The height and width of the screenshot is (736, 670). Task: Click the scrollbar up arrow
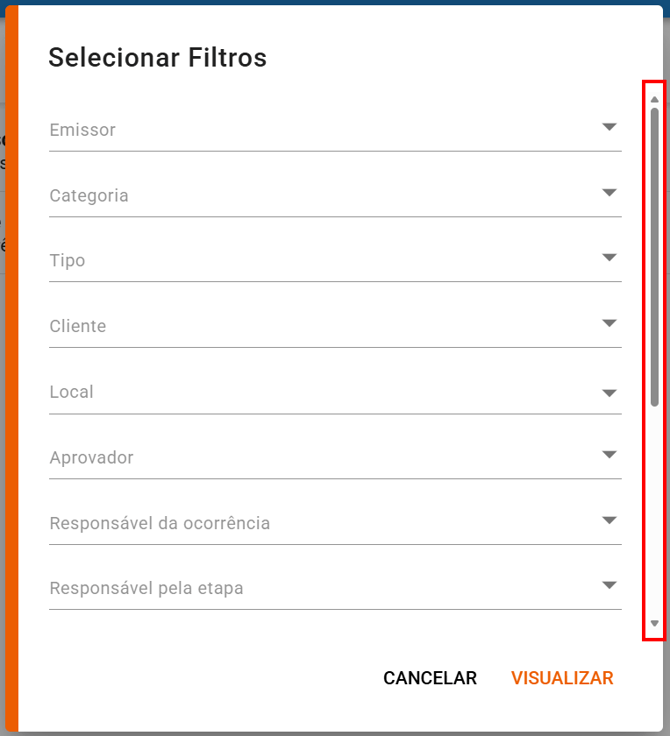(x=654, y=99)
